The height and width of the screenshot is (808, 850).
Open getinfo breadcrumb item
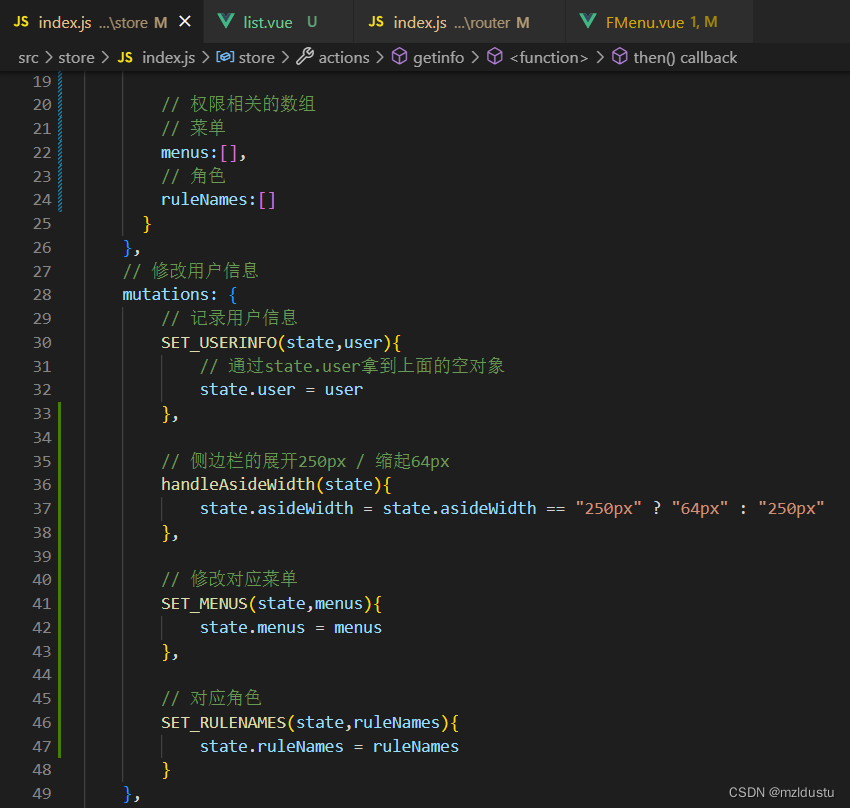[439, 57]
